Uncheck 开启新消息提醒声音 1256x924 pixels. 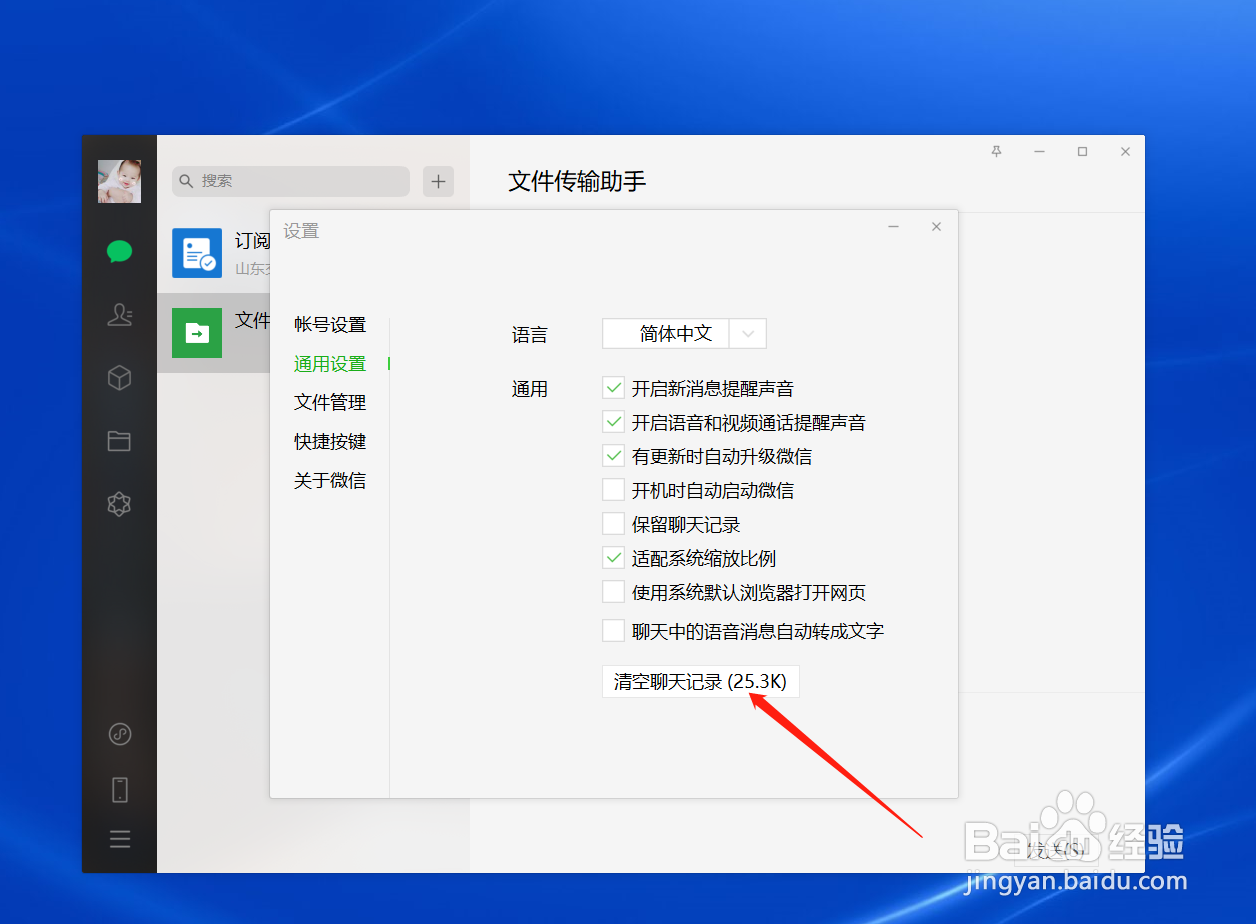click(x=613, y=388)
